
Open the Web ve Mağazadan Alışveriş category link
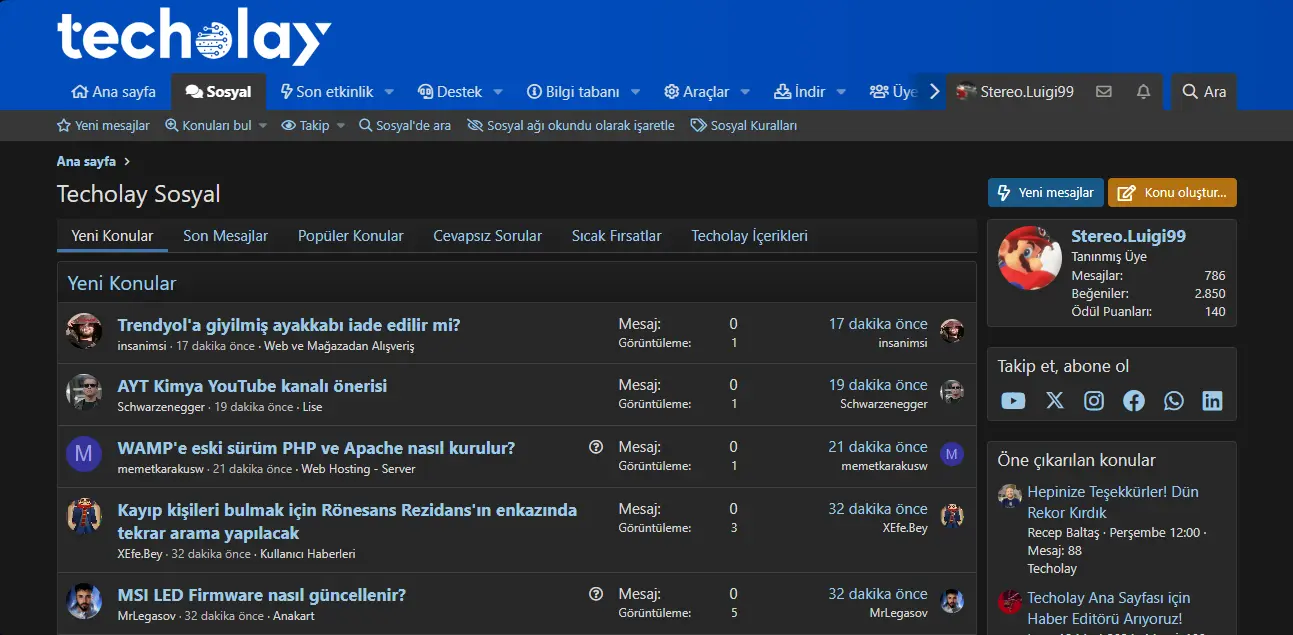339,346
